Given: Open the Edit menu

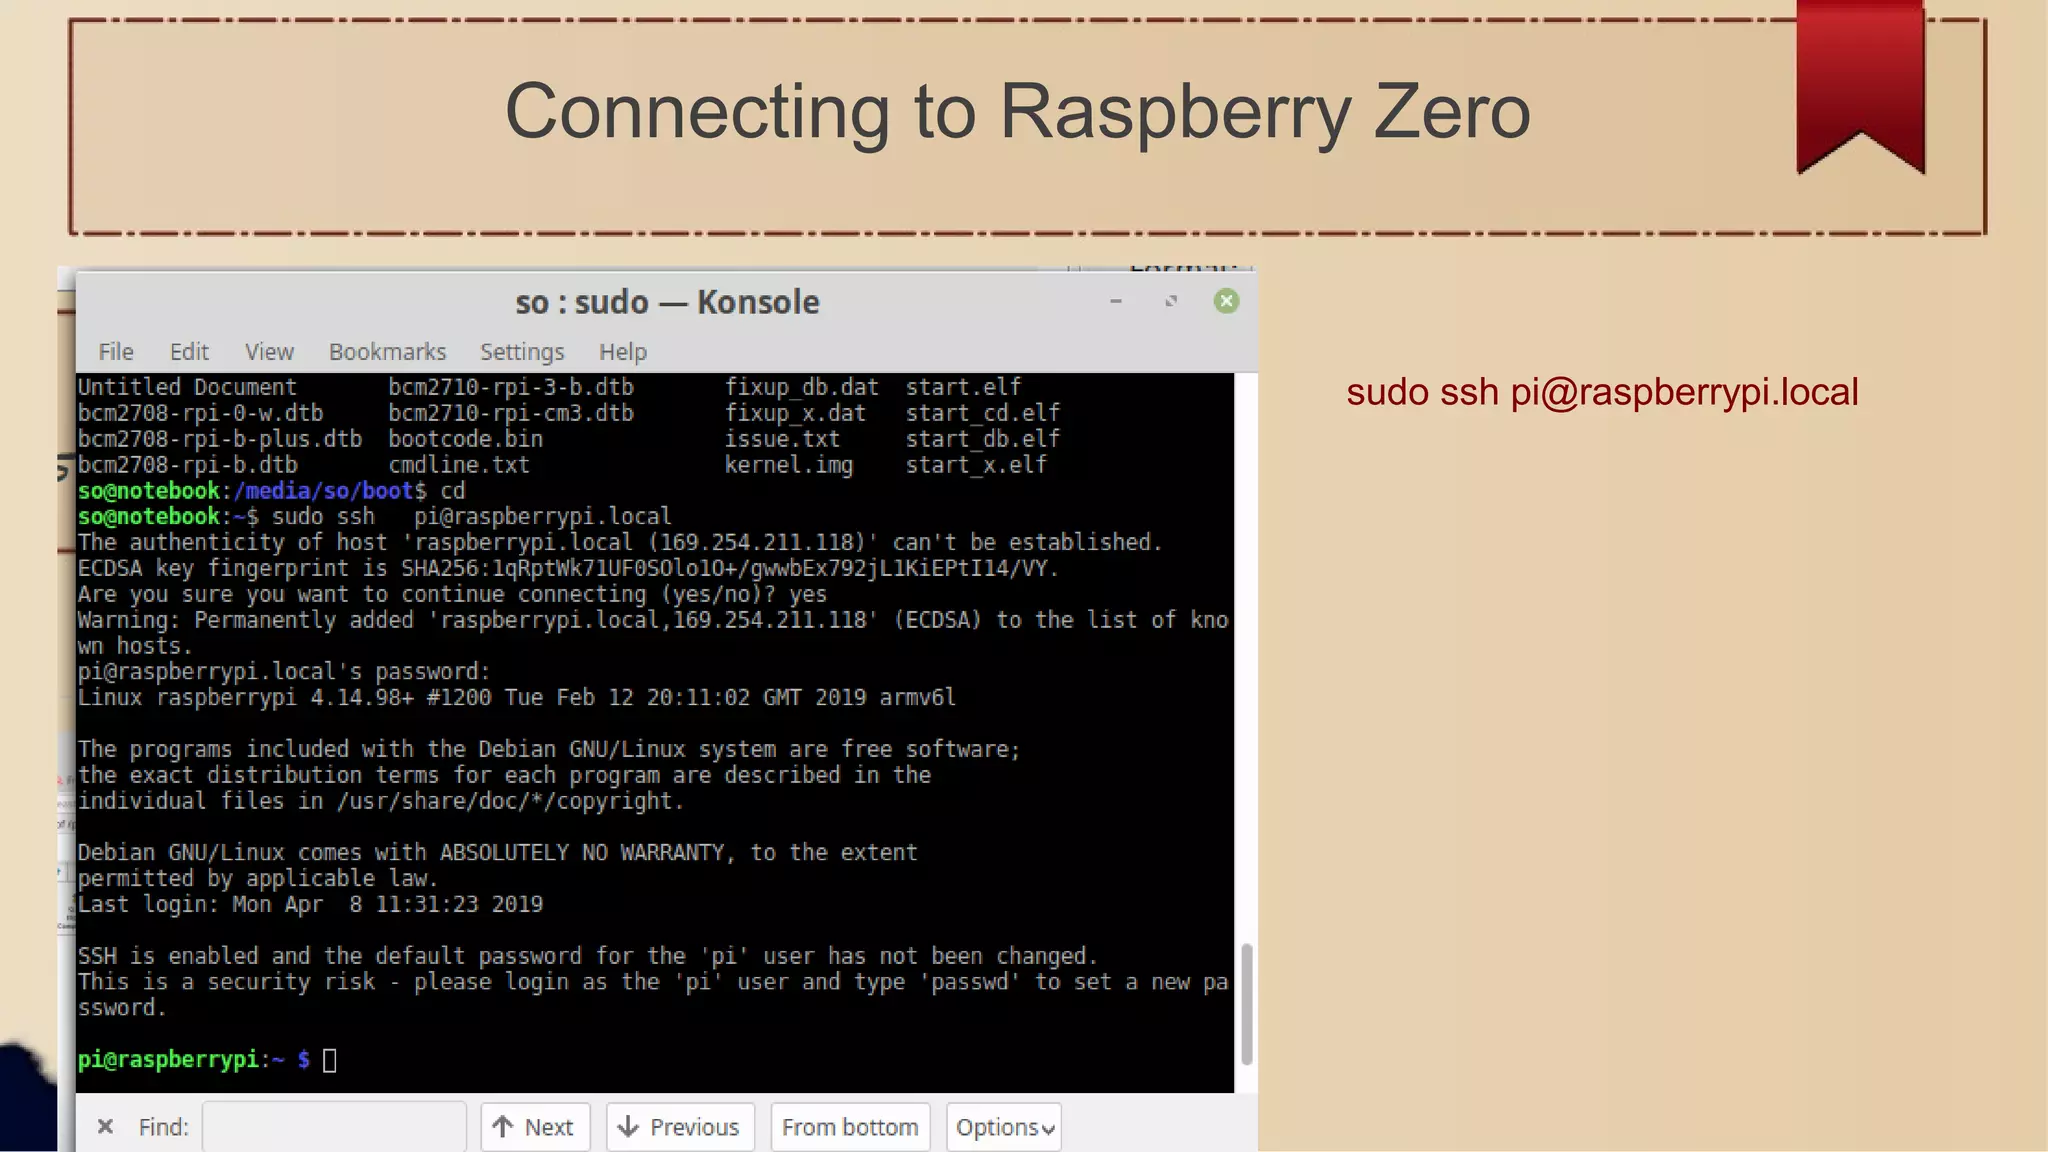Looking at the screenshot, I should click(x=189, y=352).
